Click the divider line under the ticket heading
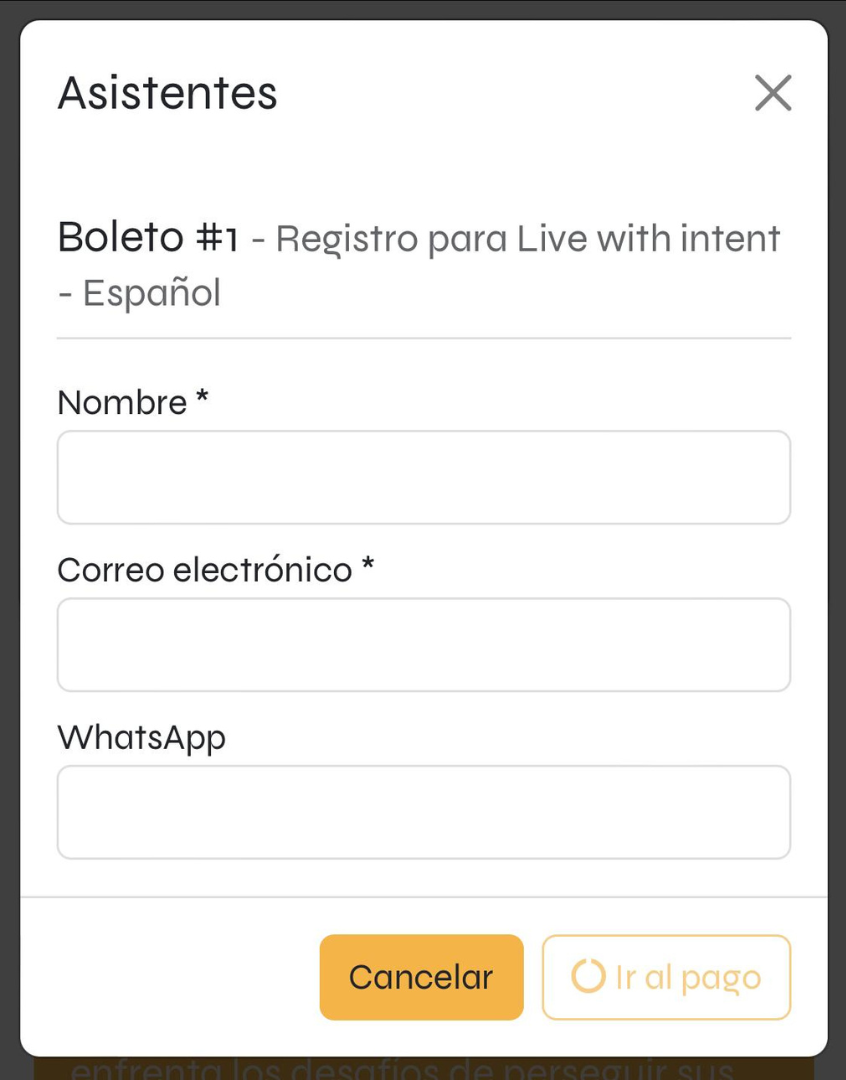 [x=424, y=338]
